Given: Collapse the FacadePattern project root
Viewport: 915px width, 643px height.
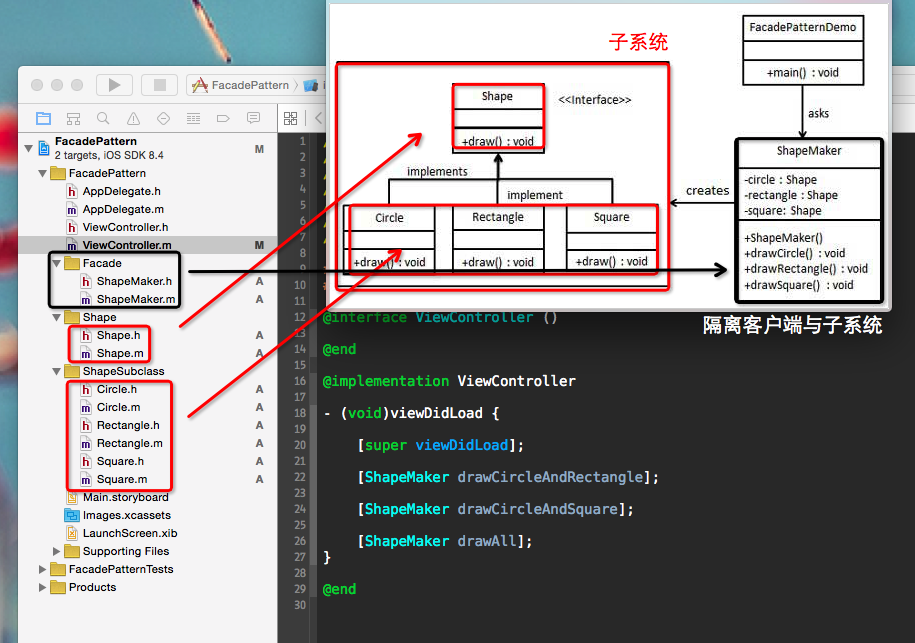Looking at the screenshot, I should (x=28, y=148).
